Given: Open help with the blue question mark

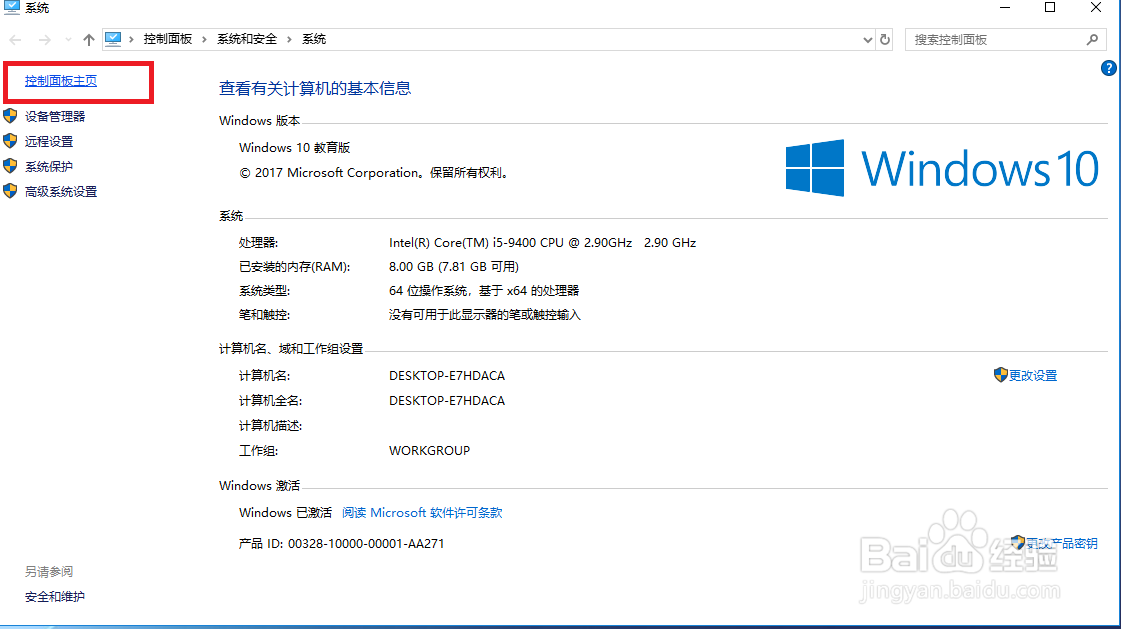Looking at the screenshot, I should click(1108, 68).
